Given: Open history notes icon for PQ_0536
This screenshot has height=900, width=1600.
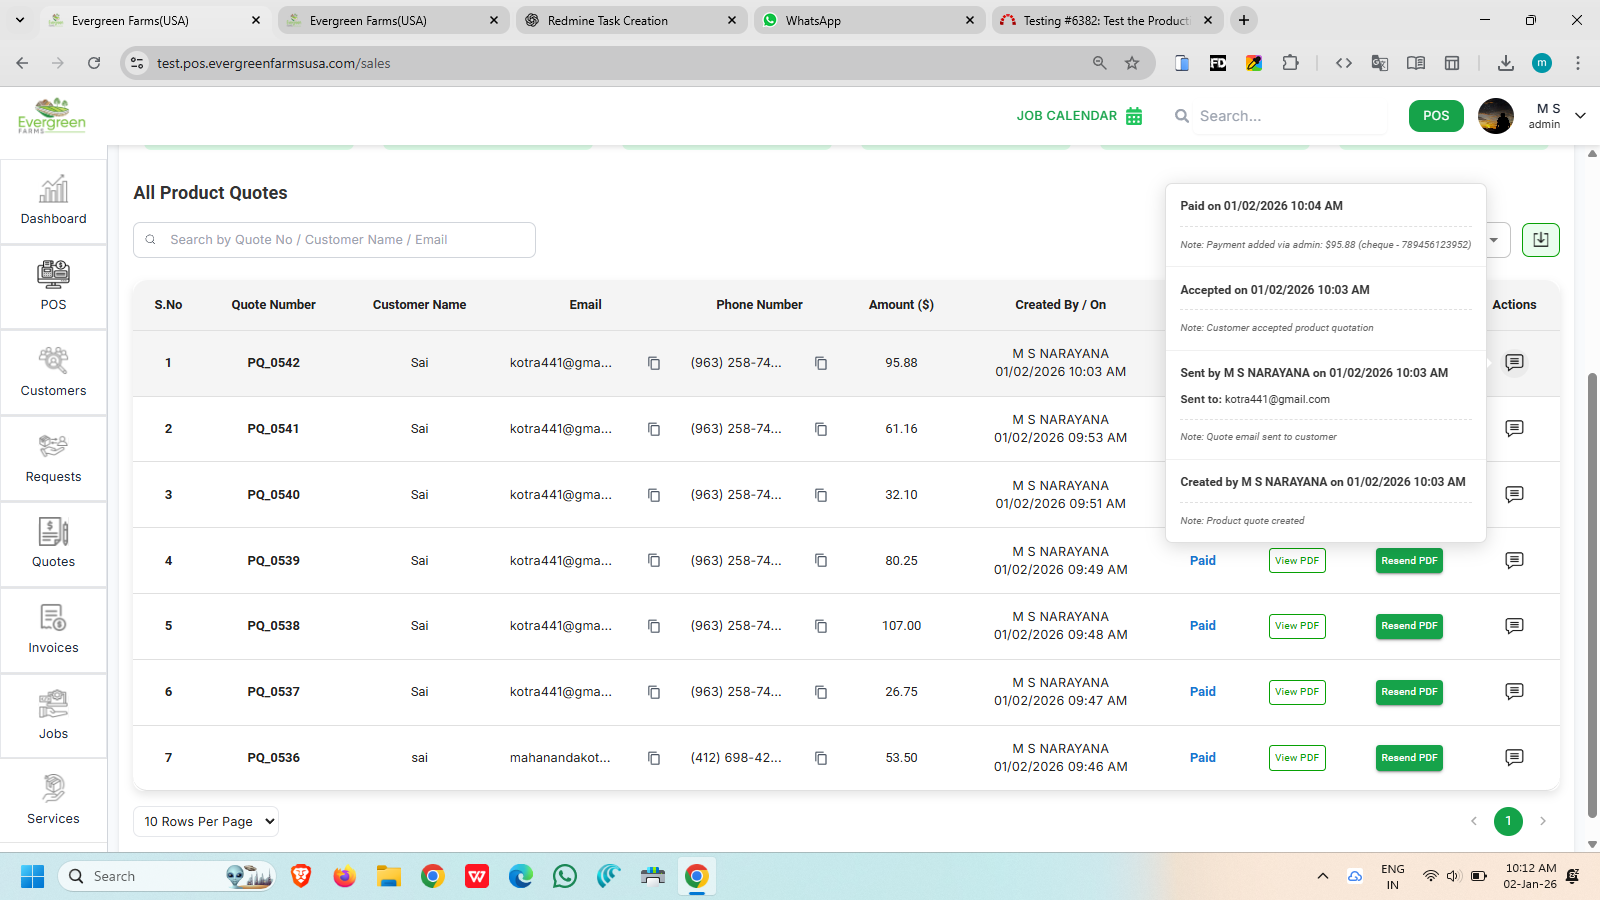Looking at the screenshot, I should [x=1514, y=758].
